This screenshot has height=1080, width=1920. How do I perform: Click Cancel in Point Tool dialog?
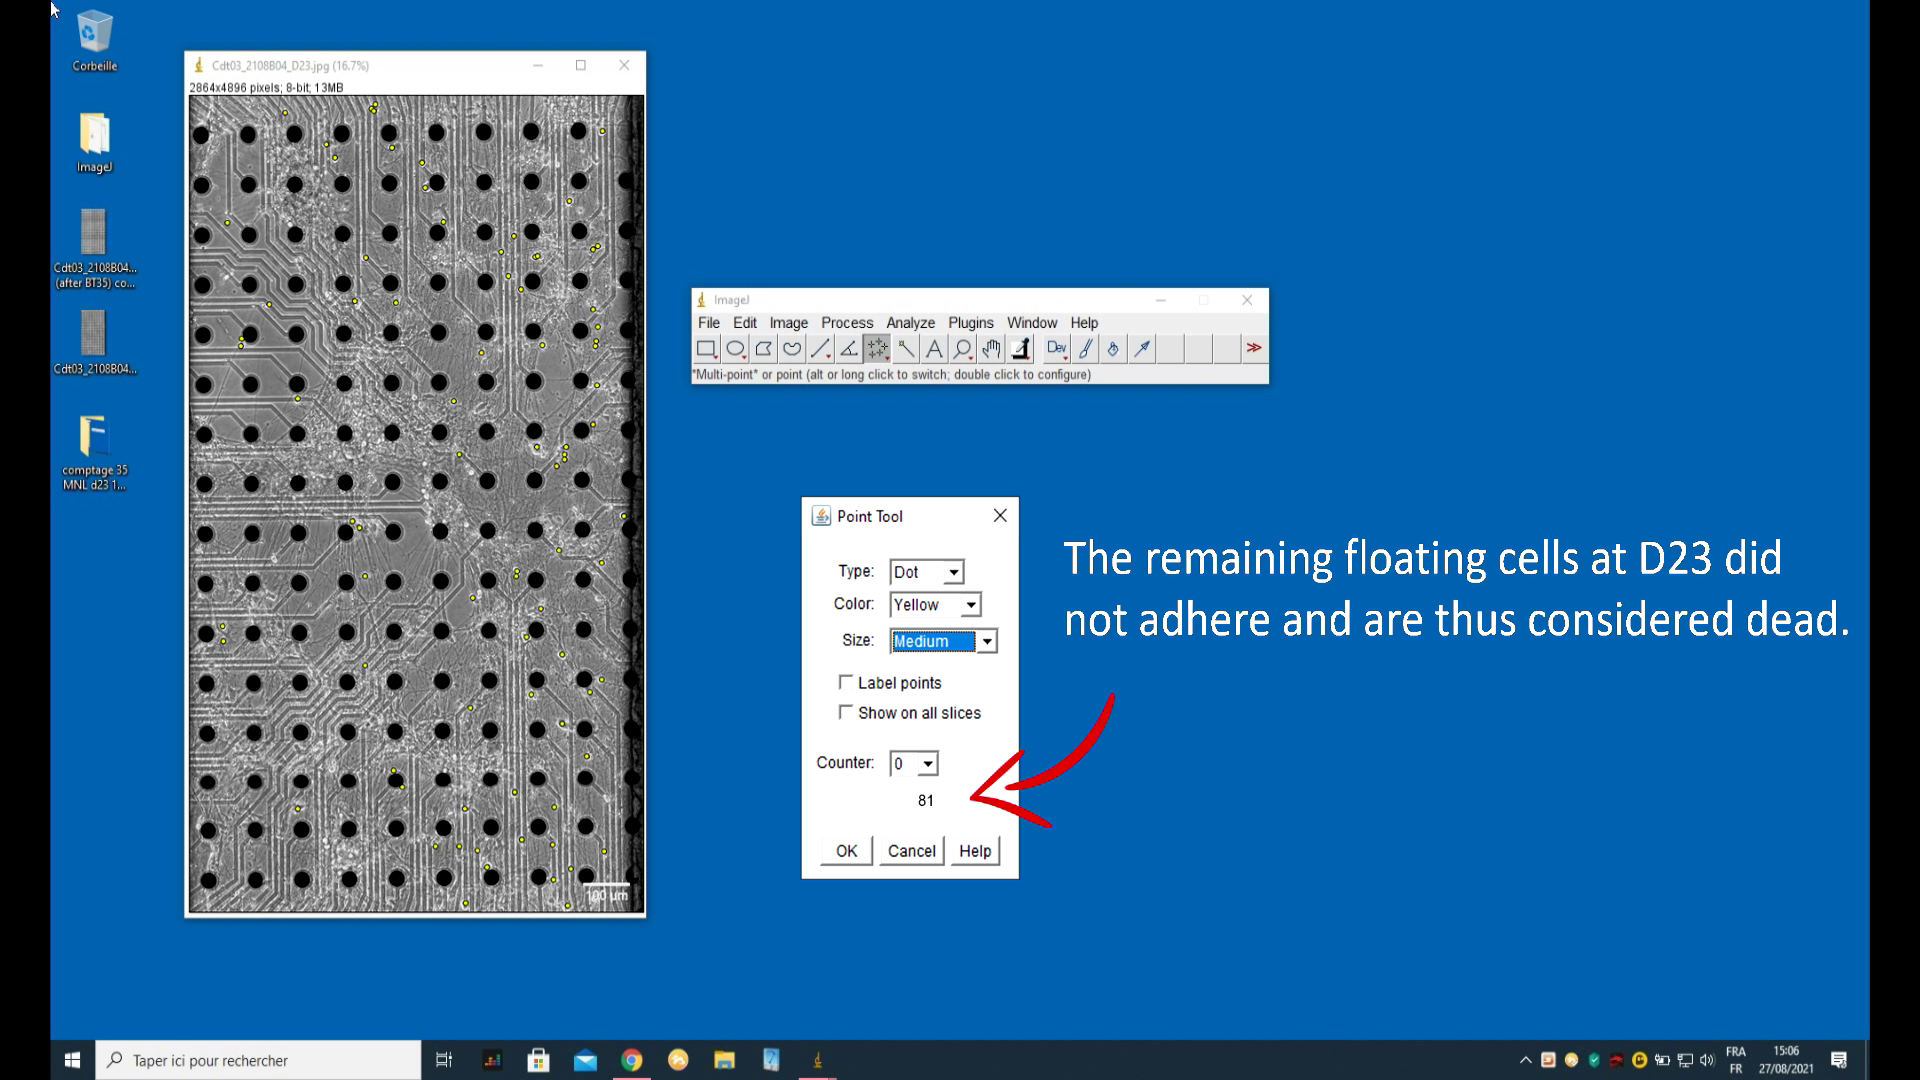pos(911,851)
